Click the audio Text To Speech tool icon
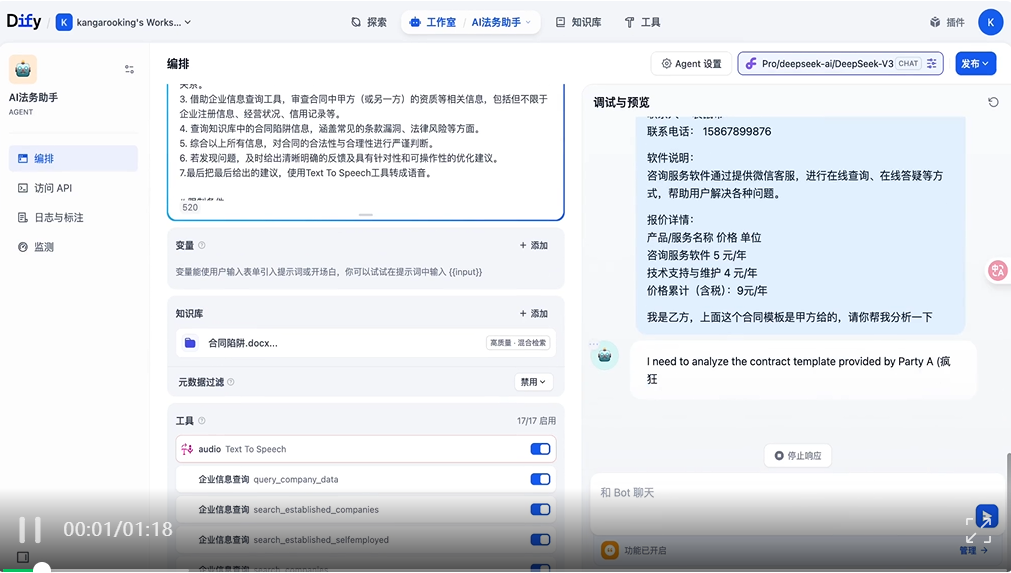1011x573 pixels. coord(187,449)
